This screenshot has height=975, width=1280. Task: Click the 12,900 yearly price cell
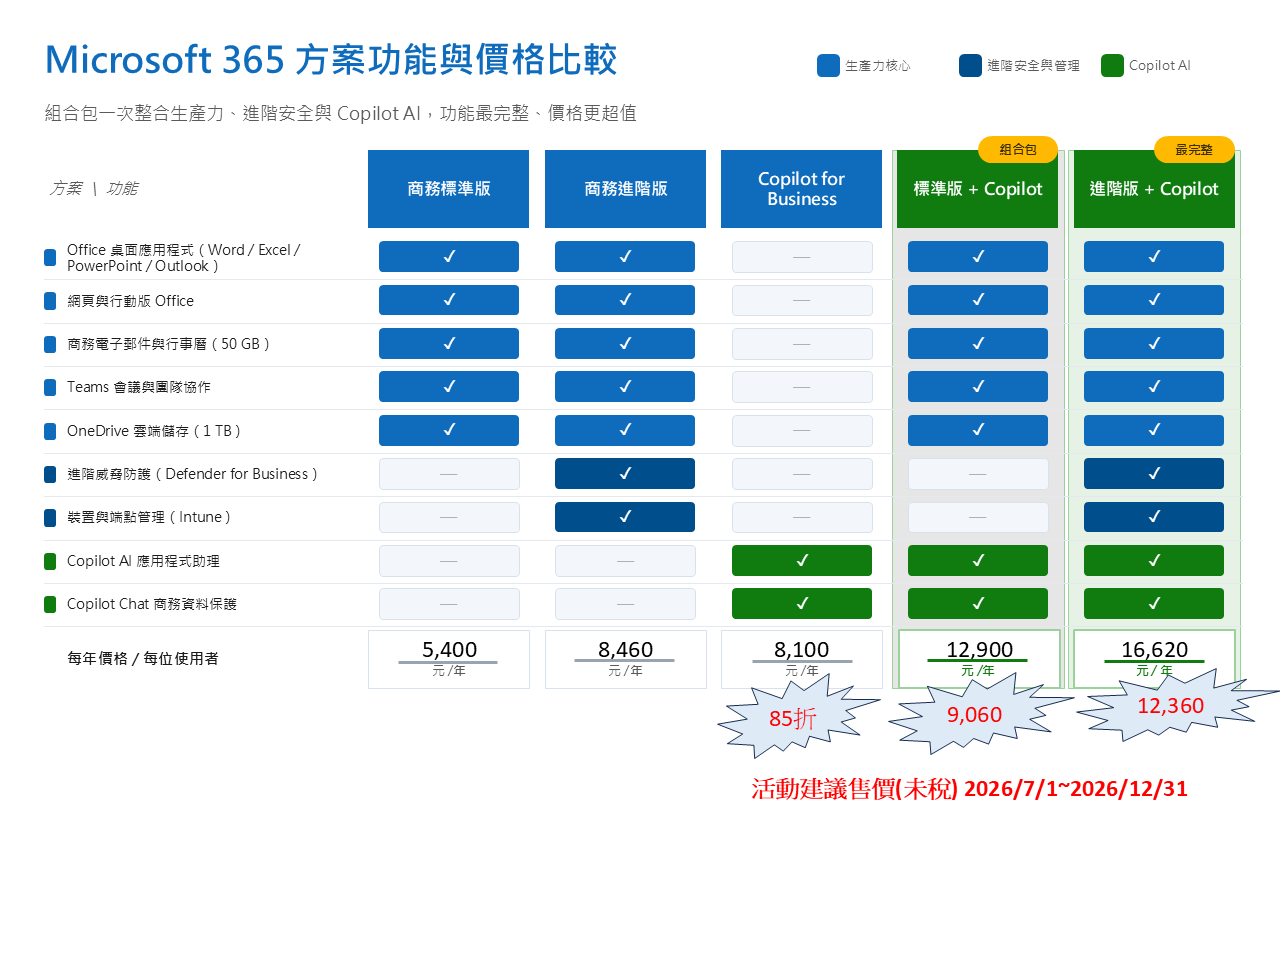(x=979, y=659)
